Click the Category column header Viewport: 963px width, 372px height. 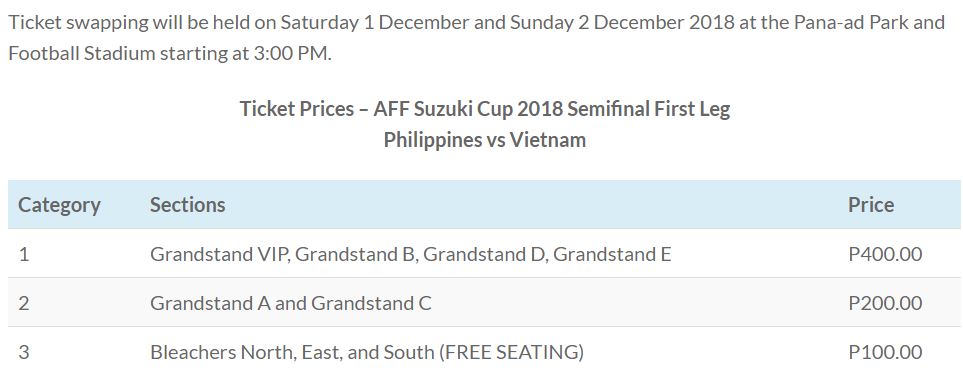click(59, 204)
